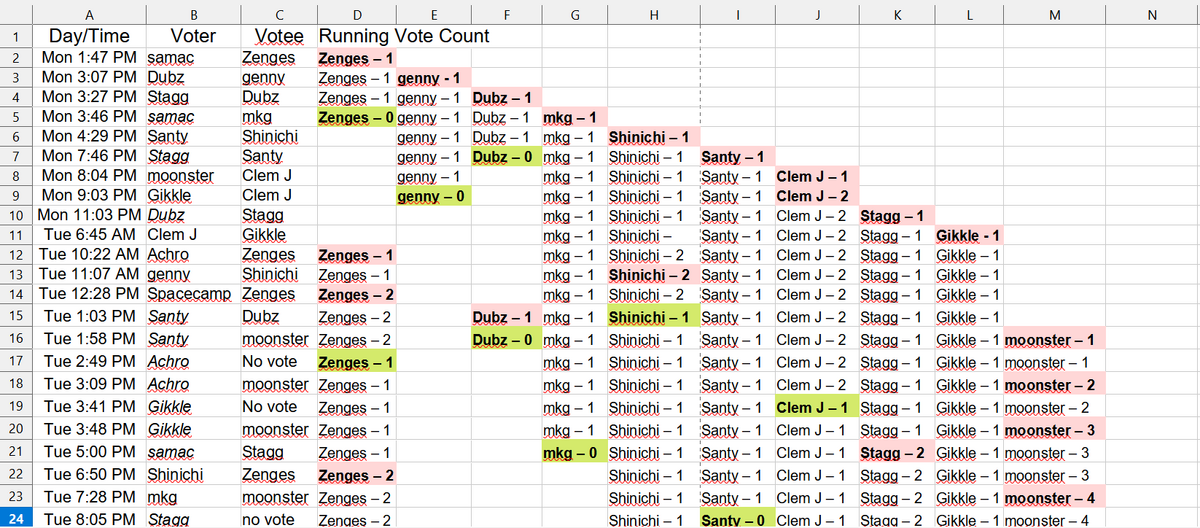This screenshot has width=1200, height=528.
Task: Click the green "mkg – 0" cell
Action: pos(573,453)
